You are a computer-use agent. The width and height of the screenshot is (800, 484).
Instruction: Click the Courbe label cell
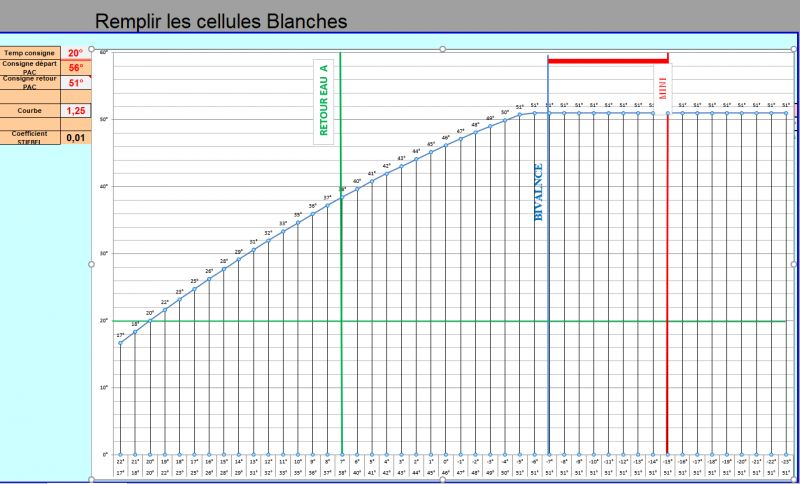tap(30, 111)
